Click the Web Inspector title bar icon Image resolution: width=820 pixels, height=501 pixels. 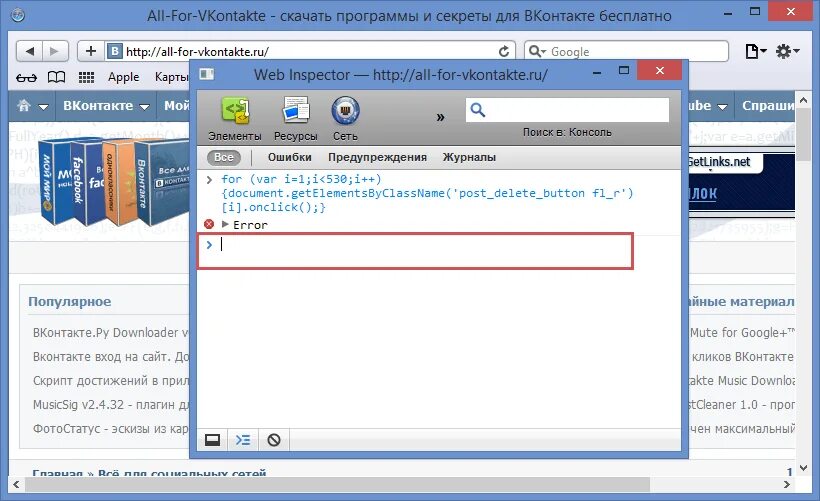(207, 74)
